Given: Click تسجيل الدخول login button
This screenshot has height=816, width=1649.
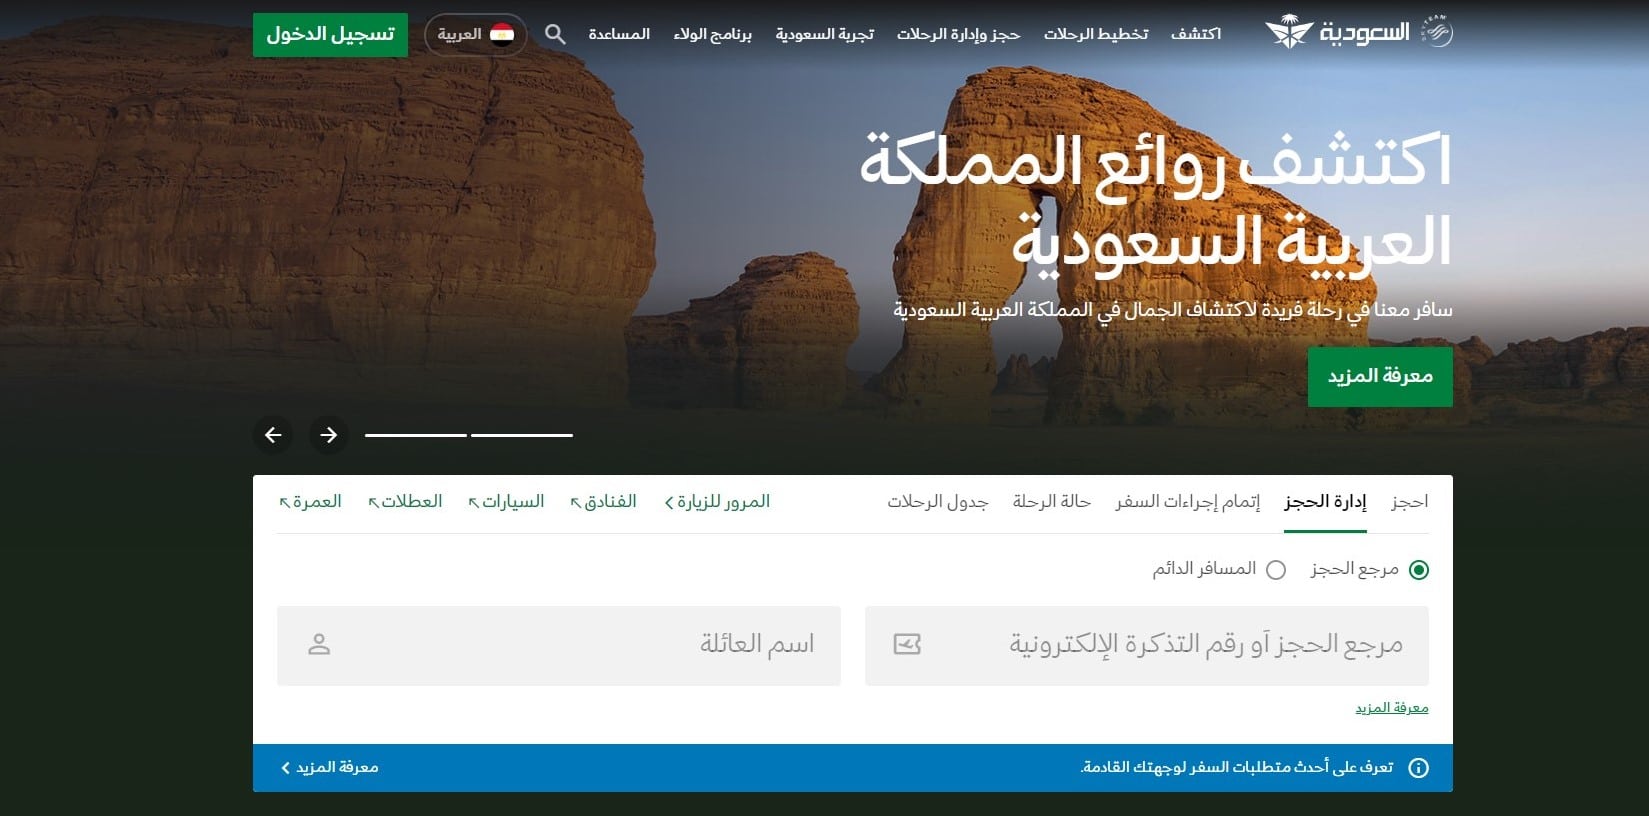Looking at the screenshot, I should [330, 34].
